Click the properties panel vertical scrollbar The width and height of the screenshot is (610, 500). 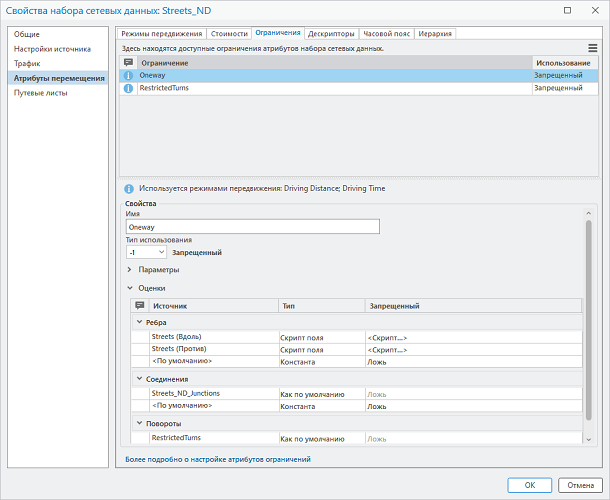588,320
